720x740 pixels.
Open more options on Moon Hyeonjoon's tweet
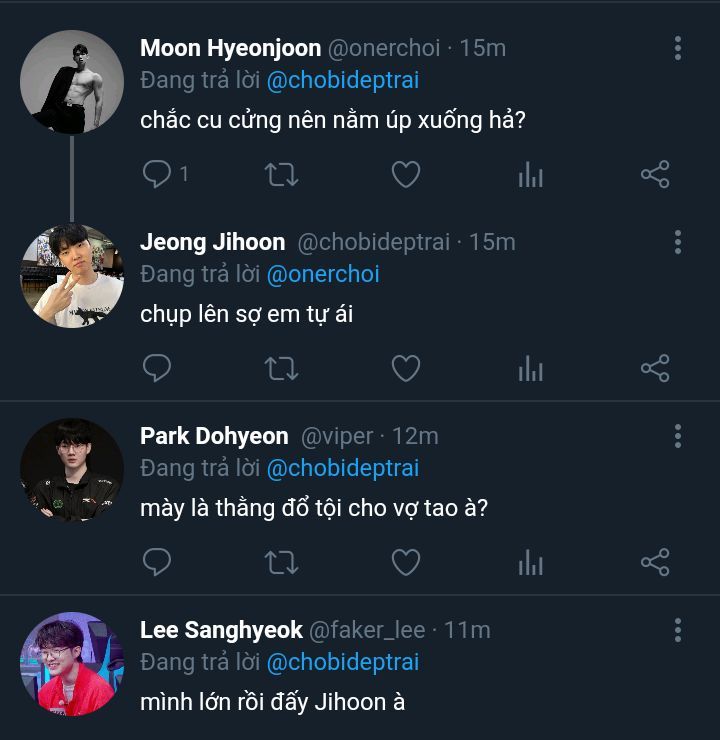(678, 48)
